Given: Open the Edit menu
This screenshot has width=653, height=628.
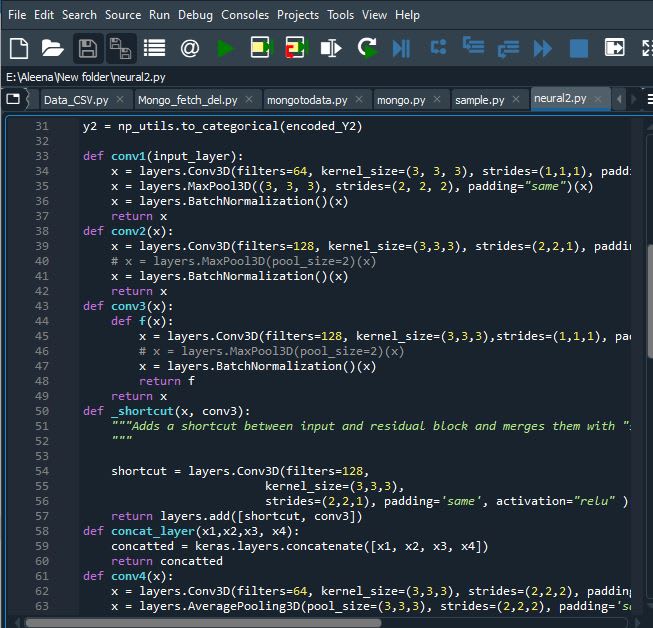Looking at the screenshot, I should coord(44,15).
